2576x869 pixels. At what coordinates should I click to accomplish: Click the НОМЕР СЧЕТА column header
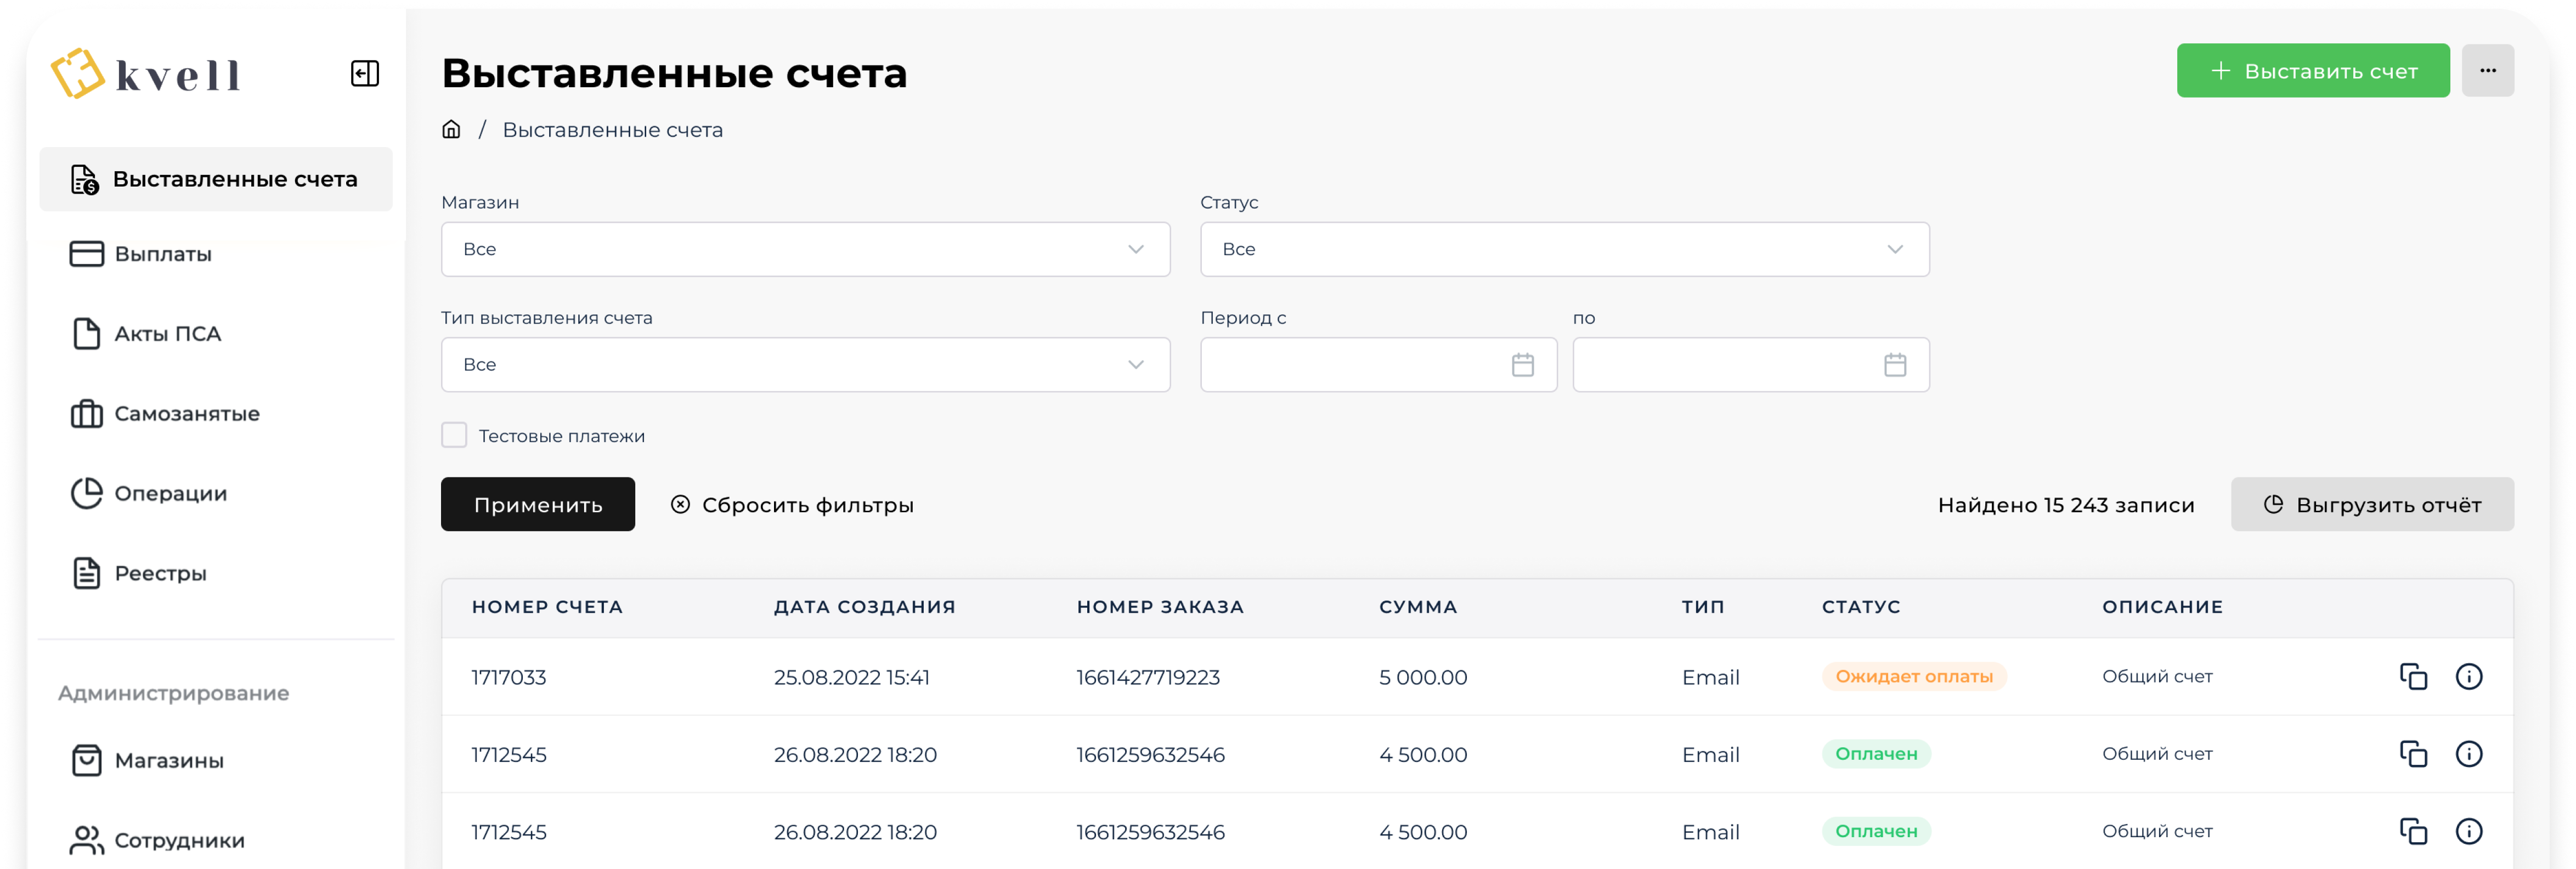pos(546,607)
